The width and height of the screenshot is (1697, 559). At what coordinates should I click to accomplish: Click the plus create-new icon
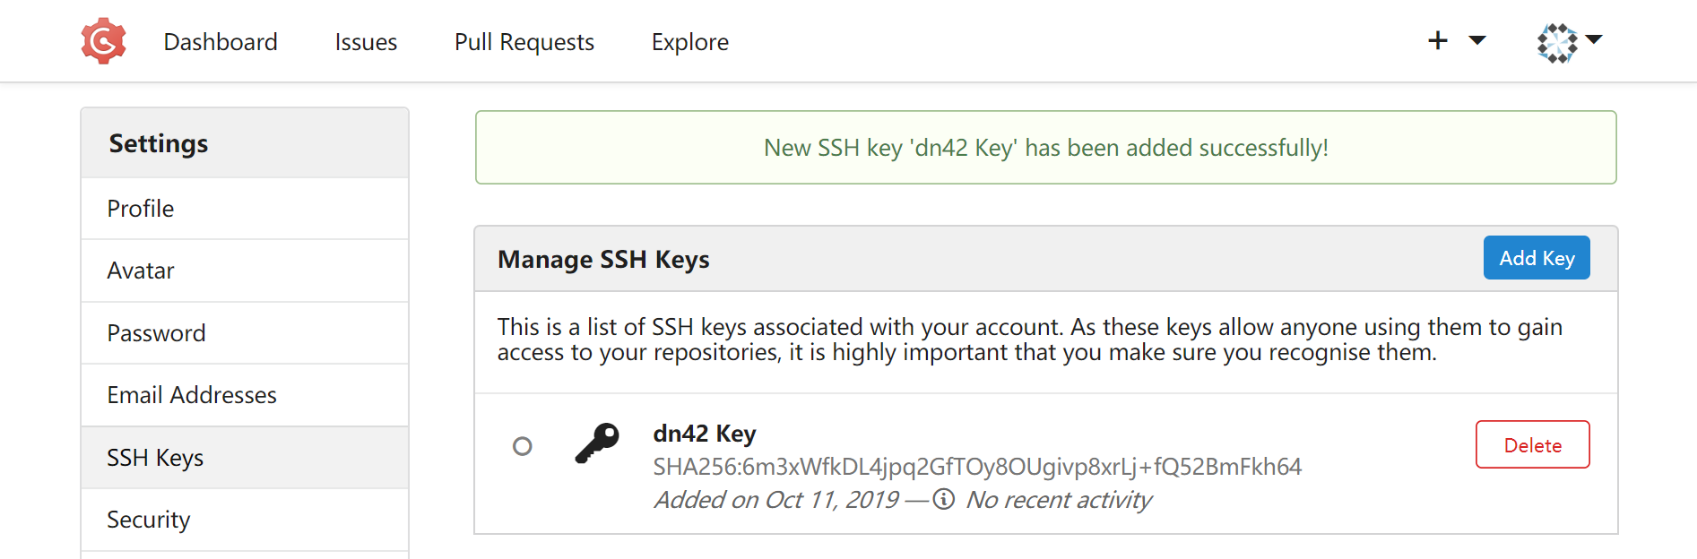click(1438, 40)
